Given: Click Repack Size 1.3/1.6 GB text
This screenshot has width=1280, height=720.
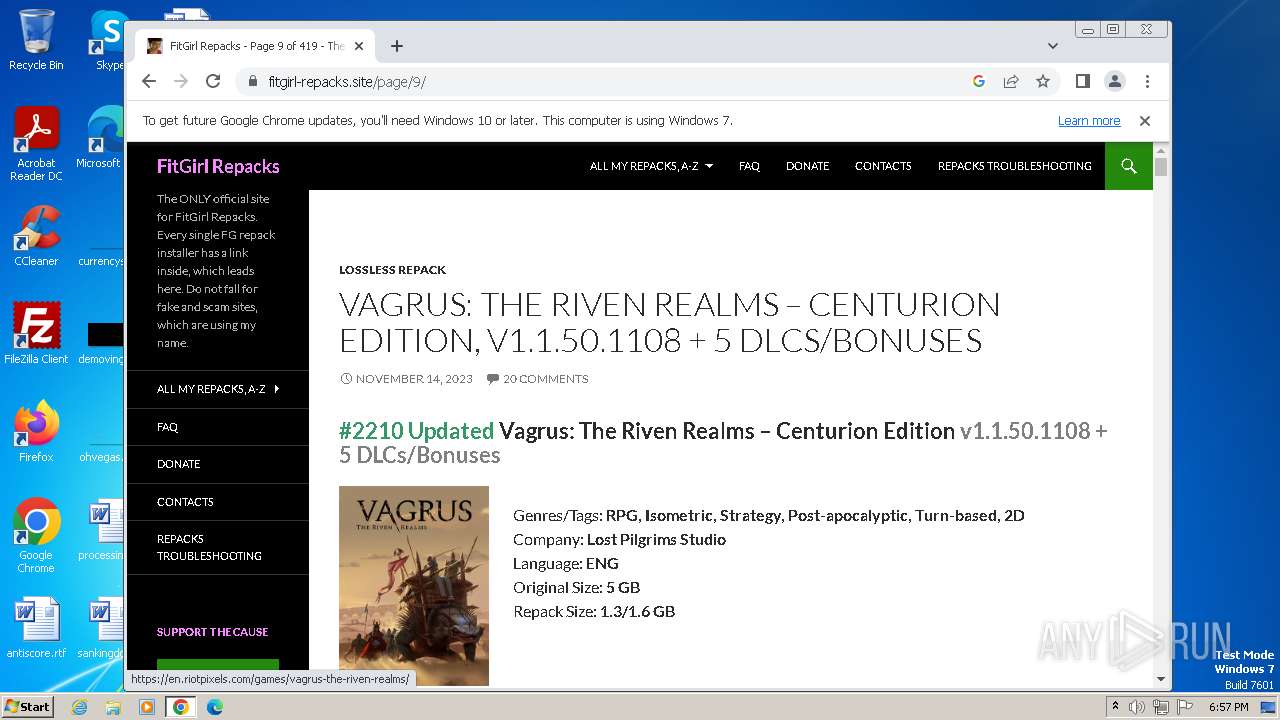Looking at the screenshot, I should pos(594,611).
